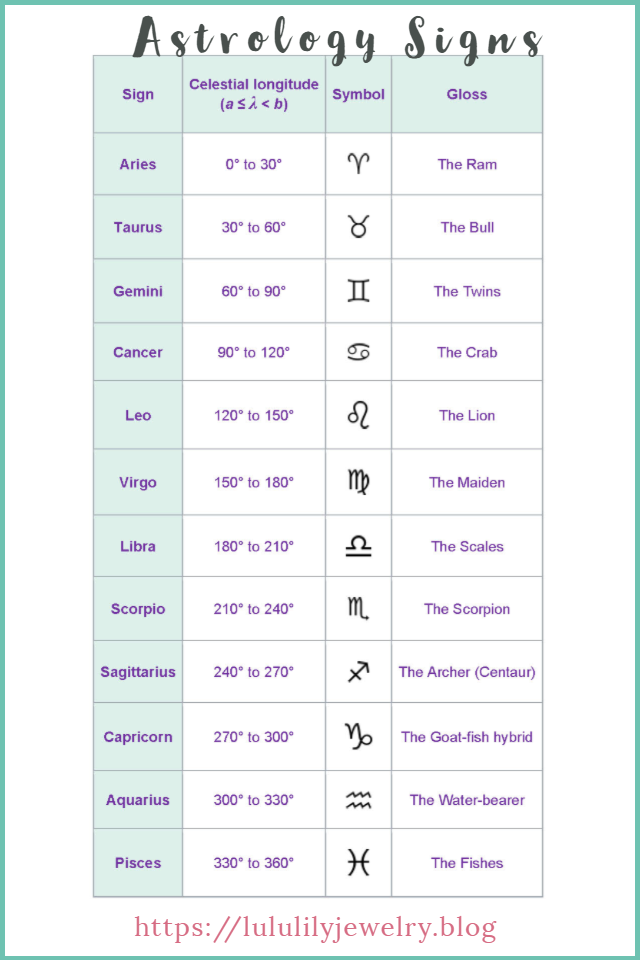Select the Capricorn glyph
Screen dimensions: 640x960
click(358, 737)
